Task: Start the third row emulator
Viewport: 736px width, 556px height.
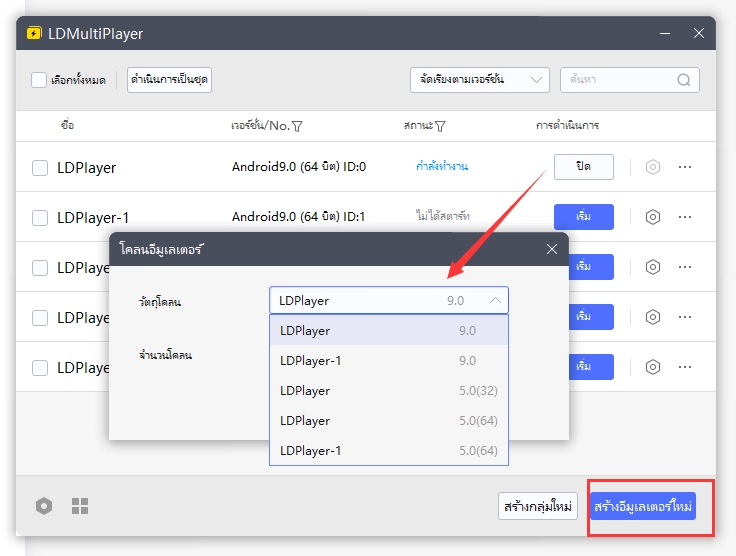Action: tap(591, 267)
